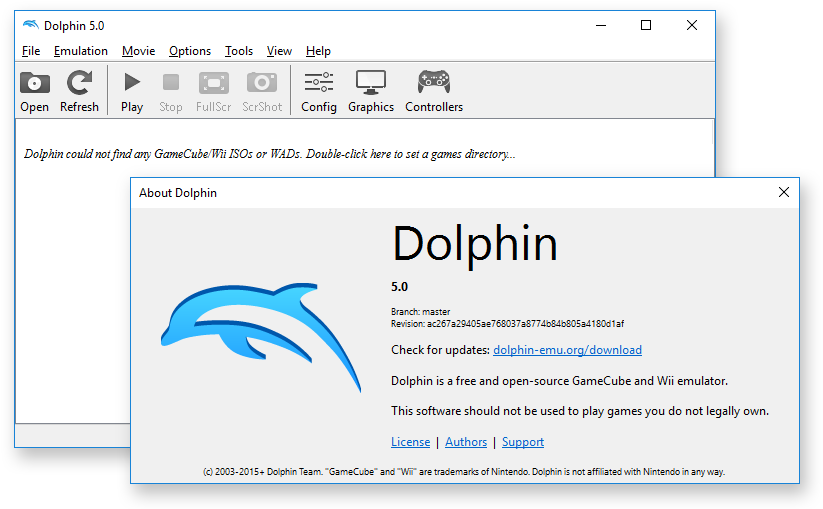Screen dimensions: 823x509
Task: Follow the dolphin-emu.org/download link
Action: 567,350
